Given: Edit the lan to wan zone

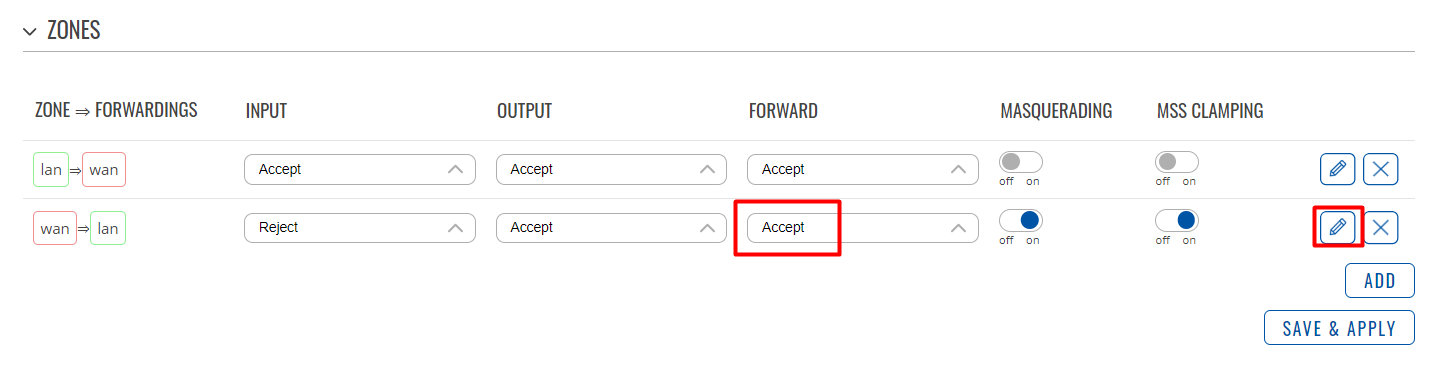Looking at the screenshot, I should (1337, 169).
